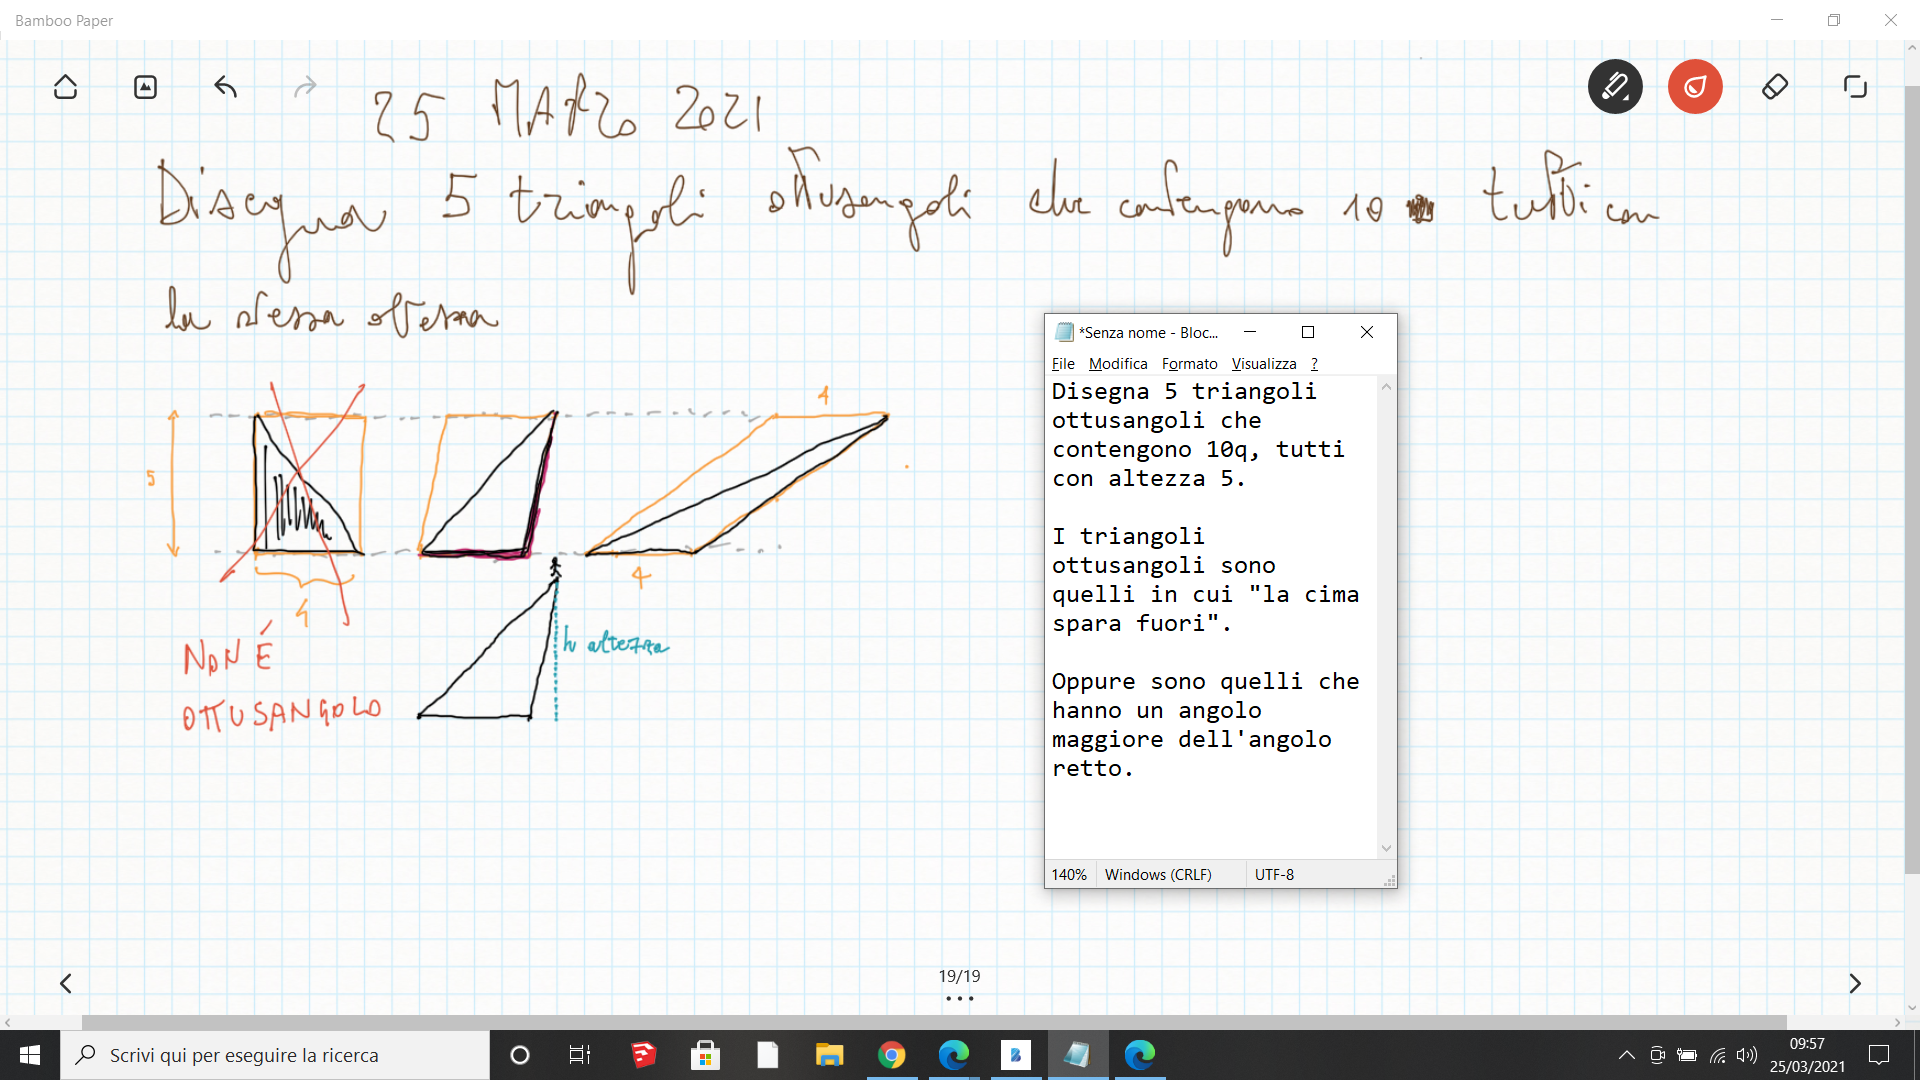Open Chrome from the taskbar
Screen dimensions: 1920x1080
[x=891, y=1055]
